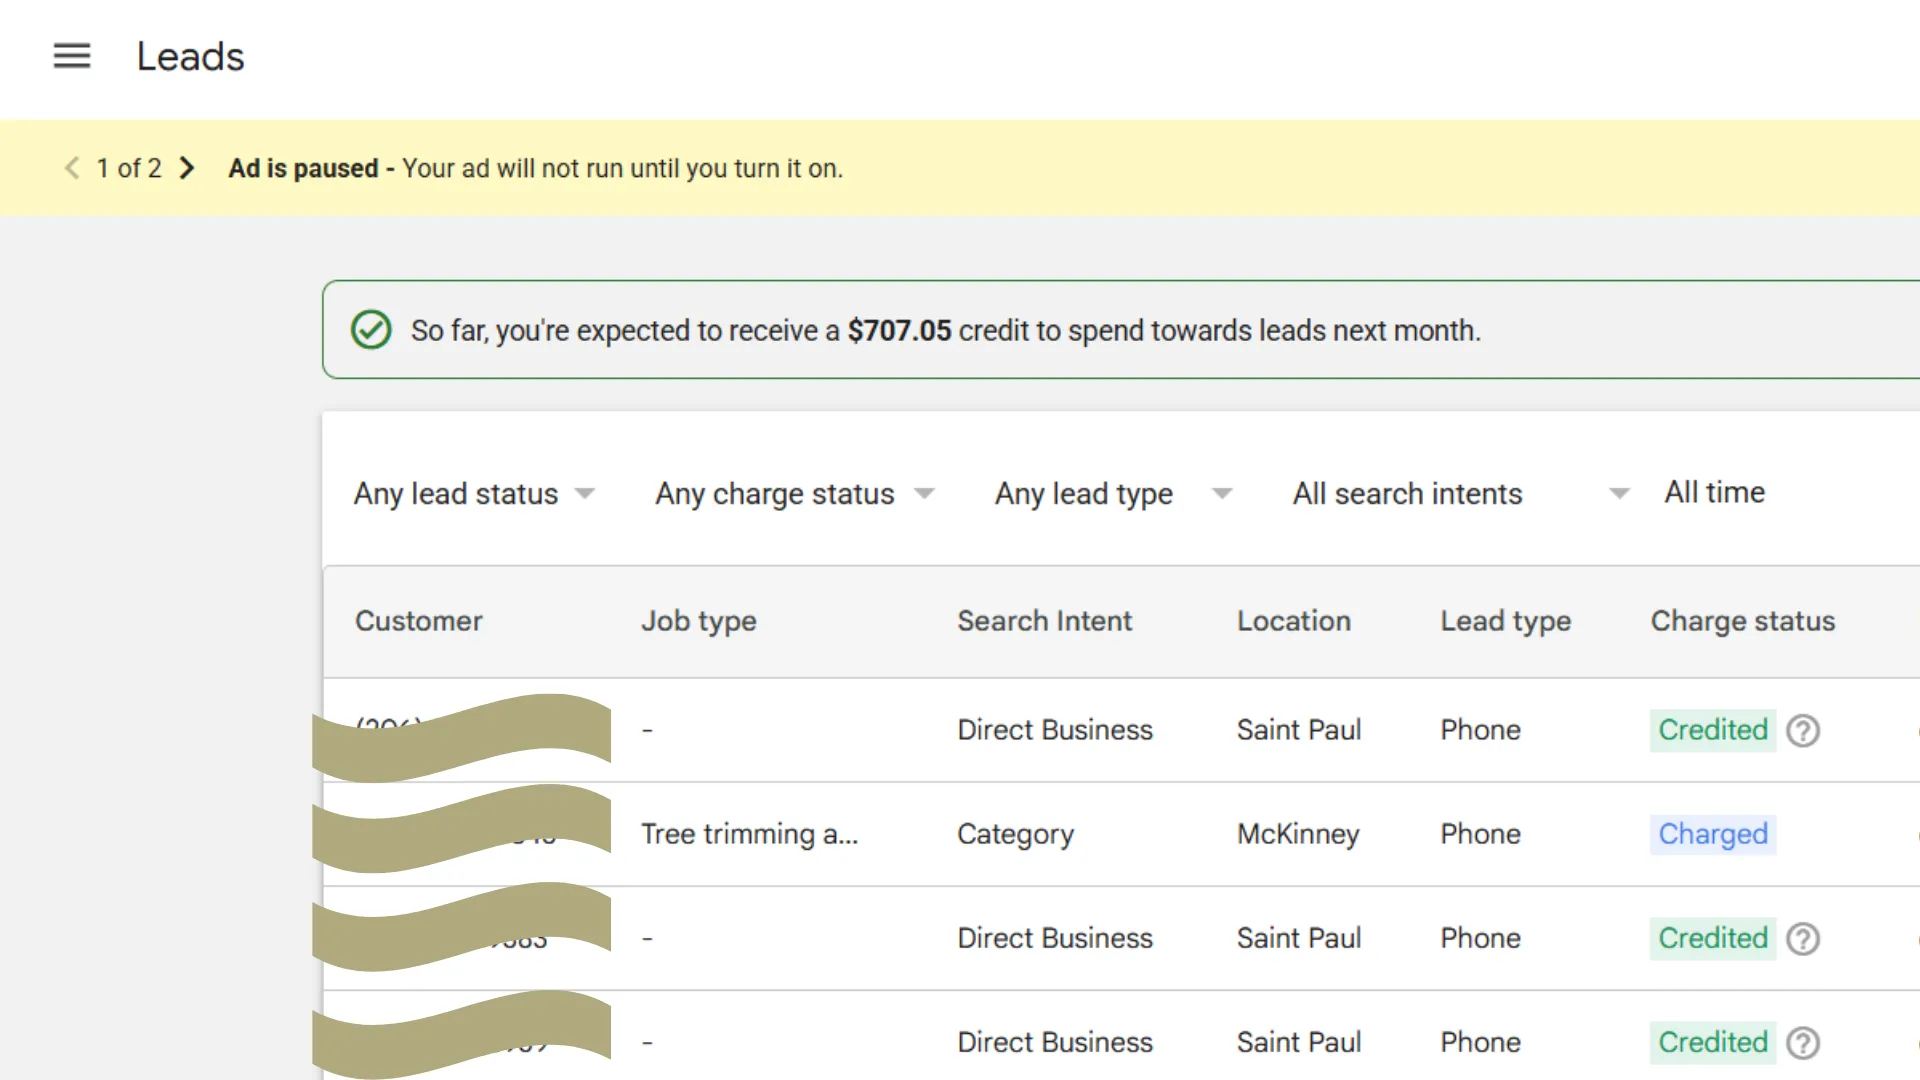The height and width of the screenshot is (1080, 1920).
Task: Click the Job type column header
Action: pyautogui.click(x=699, y=621)
